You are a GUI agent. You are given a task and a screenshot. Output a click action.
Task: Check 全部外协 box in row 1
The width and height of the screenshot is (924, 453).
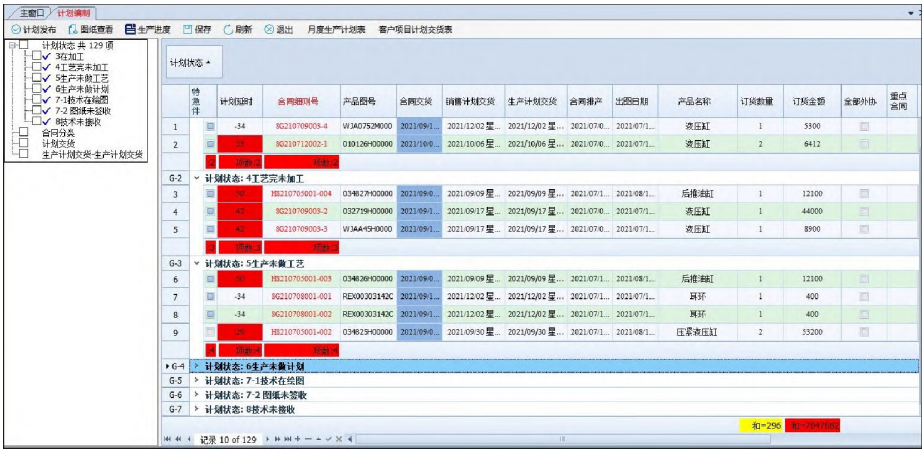coord(864,127)
